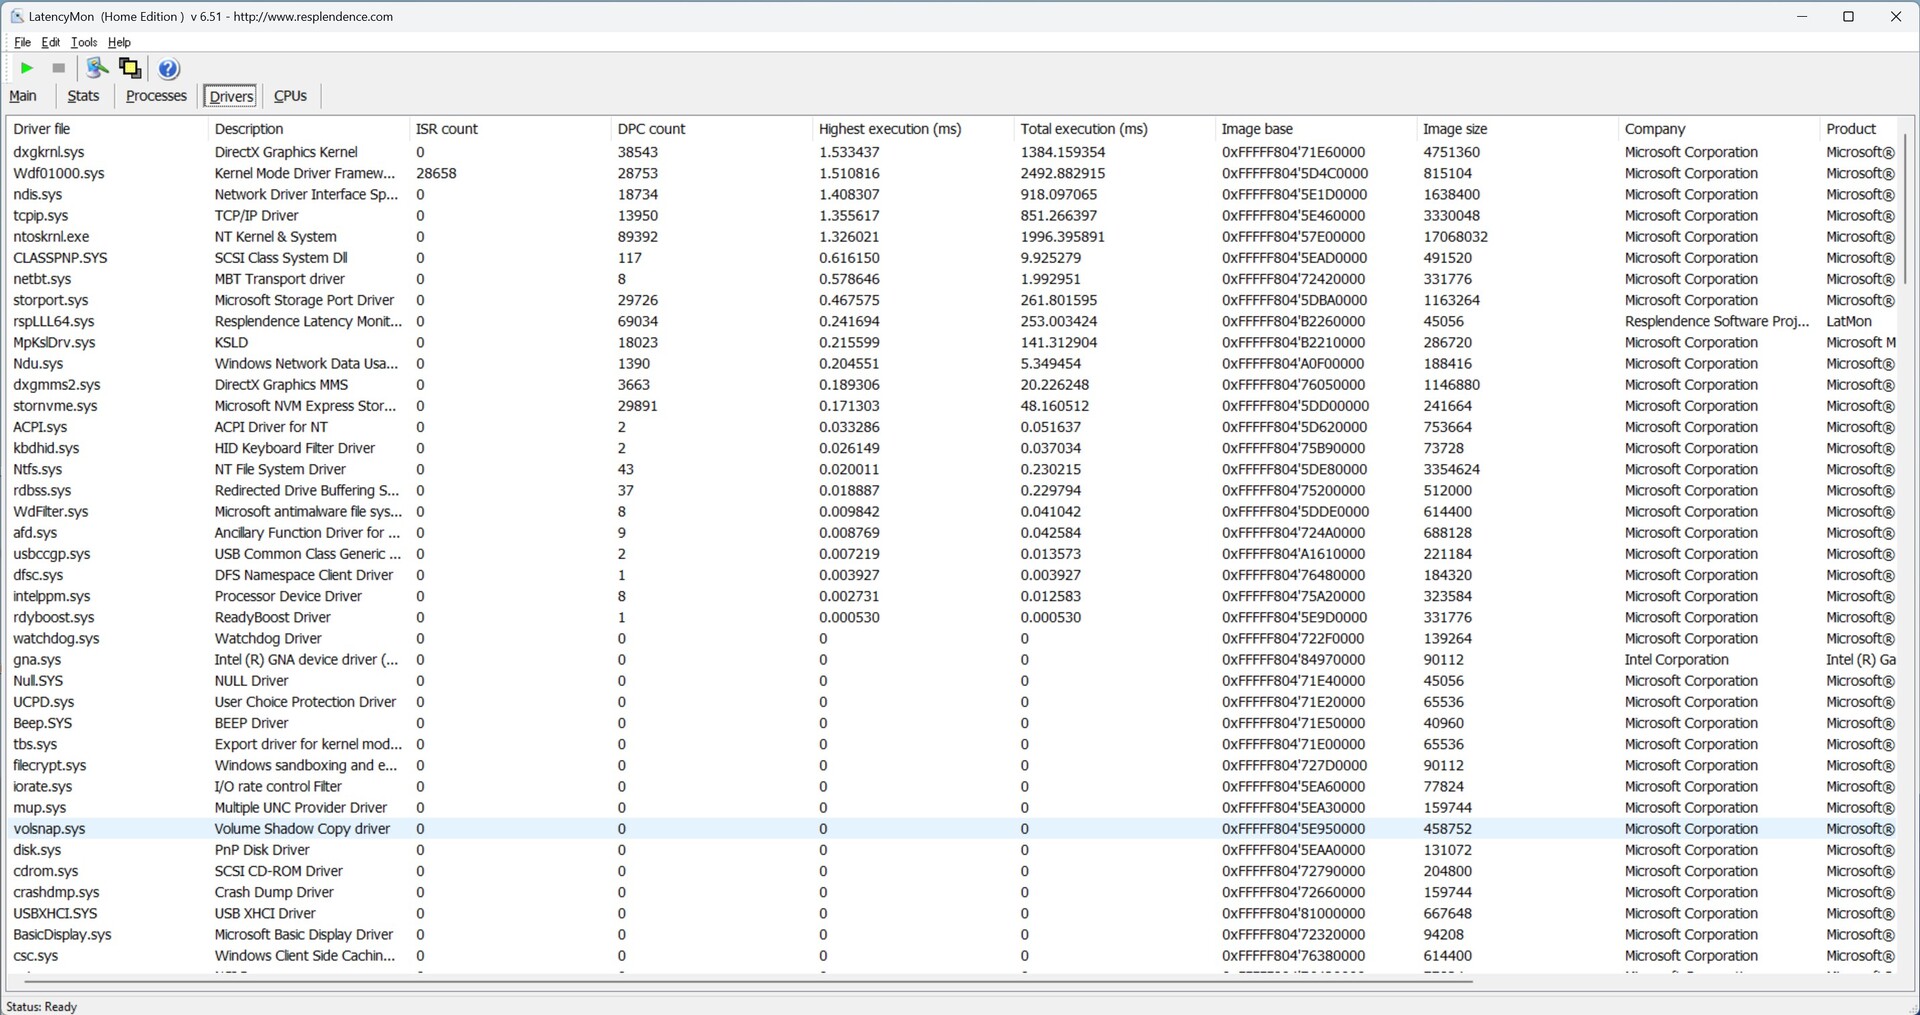Open the Edit menu
The image size is (1920, 1015).
tap(50, 42)
